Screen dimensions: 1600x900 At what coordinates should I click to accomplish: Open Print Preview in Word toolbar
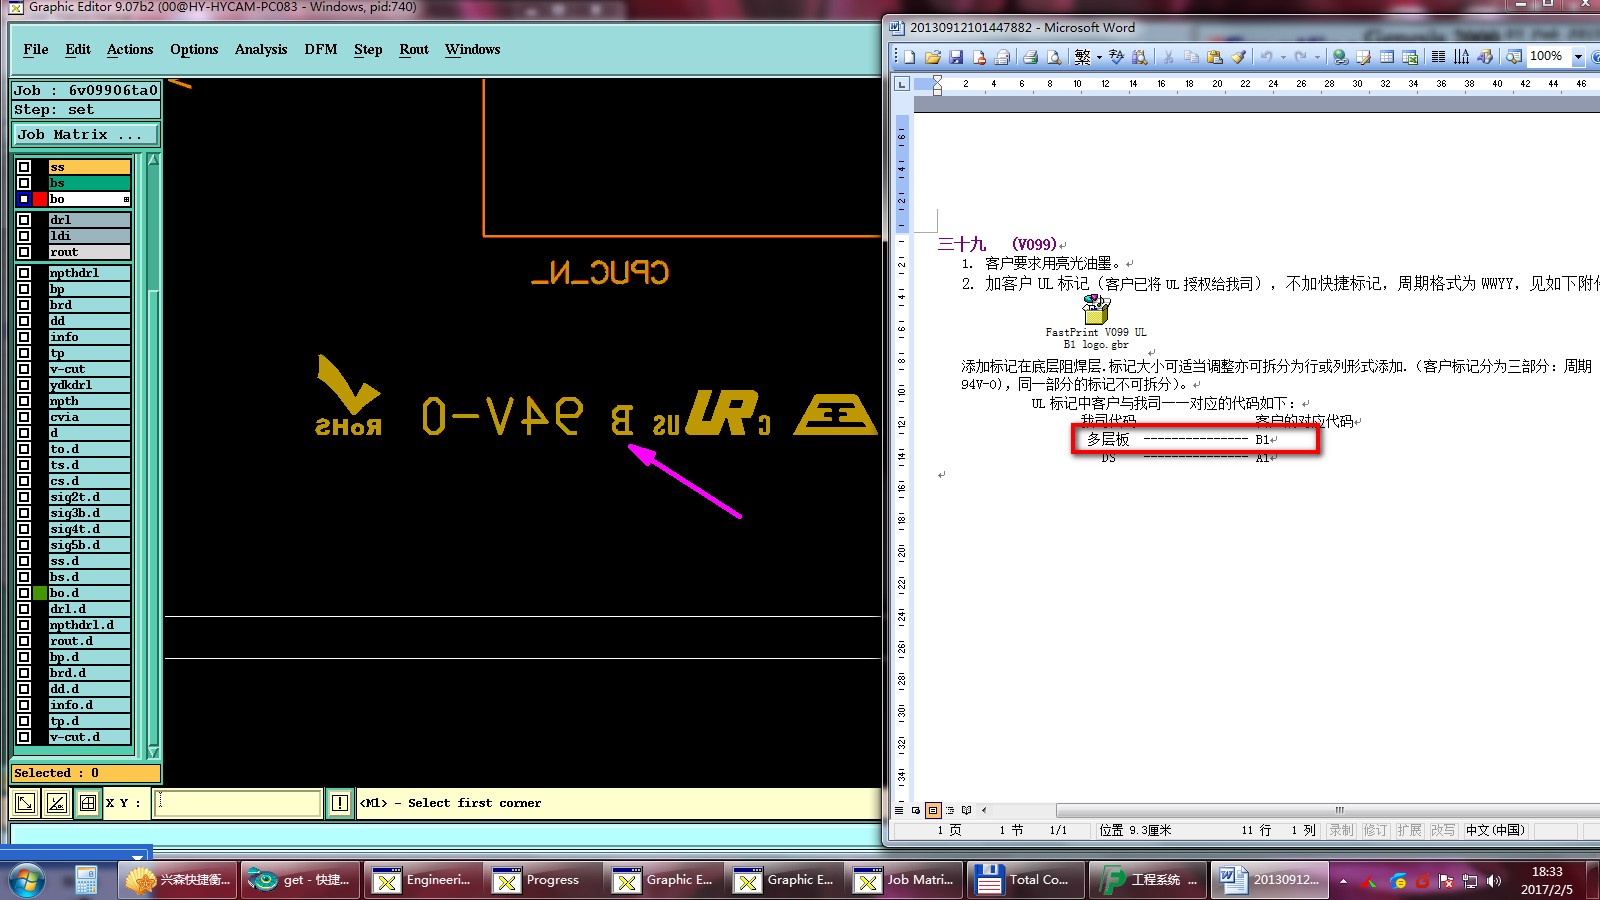(1054, 57)
